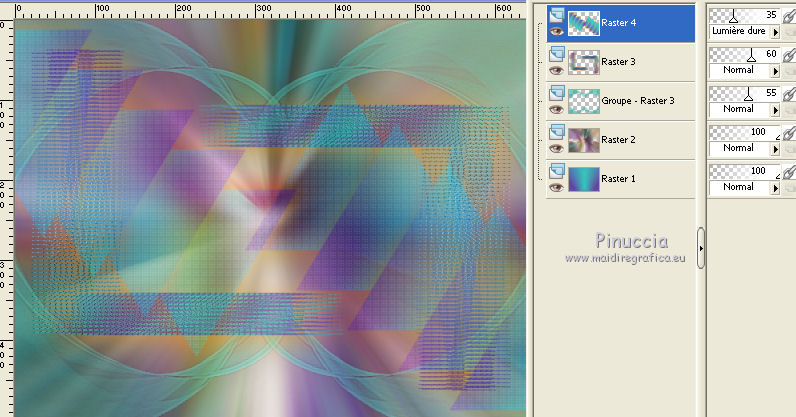Click the Raster 4 opacity slider set to 35
This screenshot has height=417, width=796.
pos(745,16)
